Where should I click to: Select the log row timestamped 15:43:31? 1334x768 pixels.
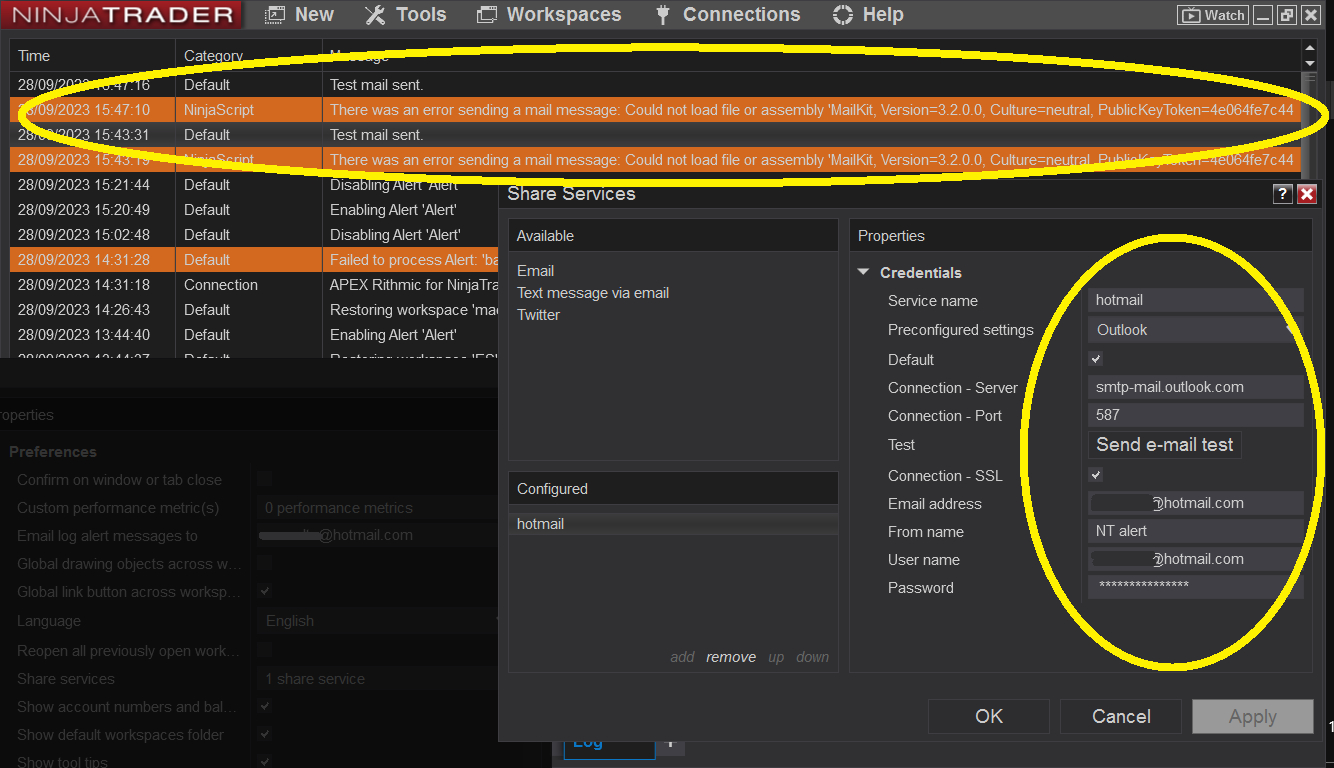click(x=656, y=135)
